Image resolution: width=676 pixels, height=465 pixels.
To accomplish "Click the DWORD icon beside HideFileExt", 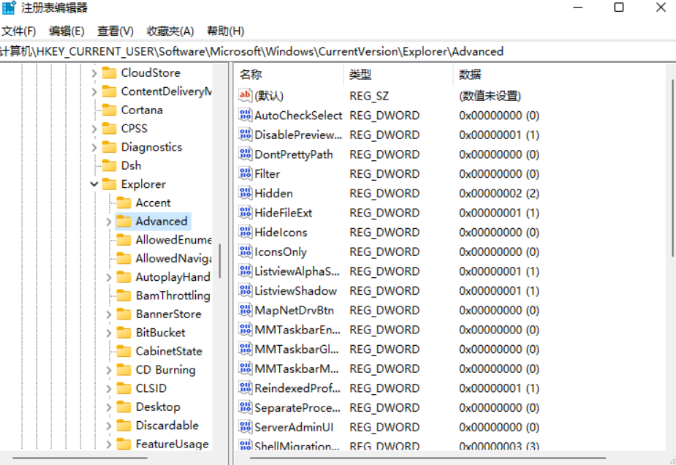I will [x=246, y=213].
